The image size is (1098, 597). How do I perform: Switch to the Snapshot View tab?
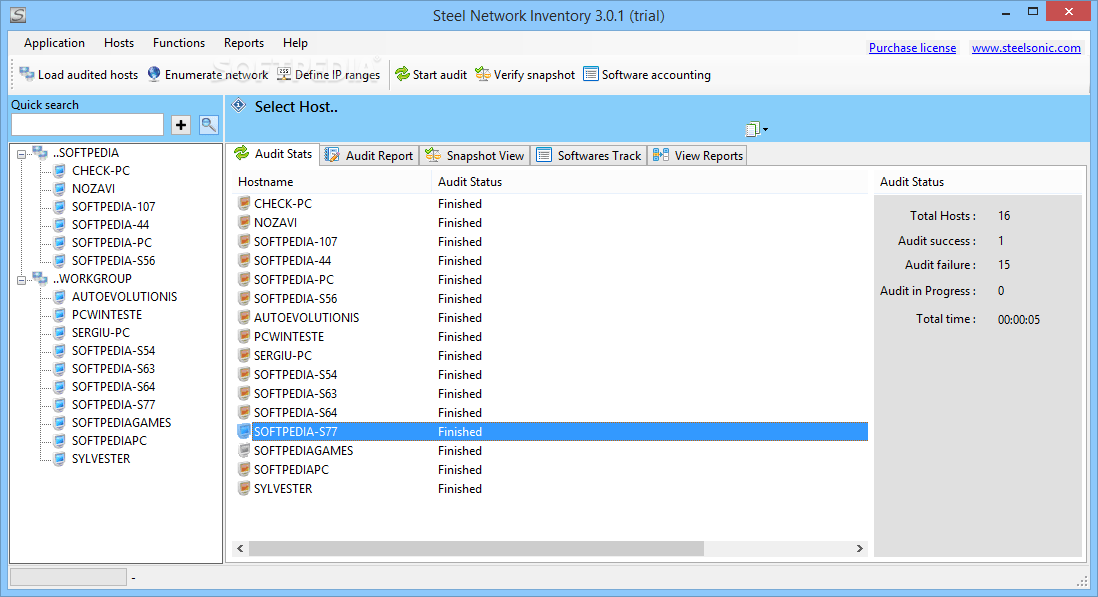click(475, 155)
